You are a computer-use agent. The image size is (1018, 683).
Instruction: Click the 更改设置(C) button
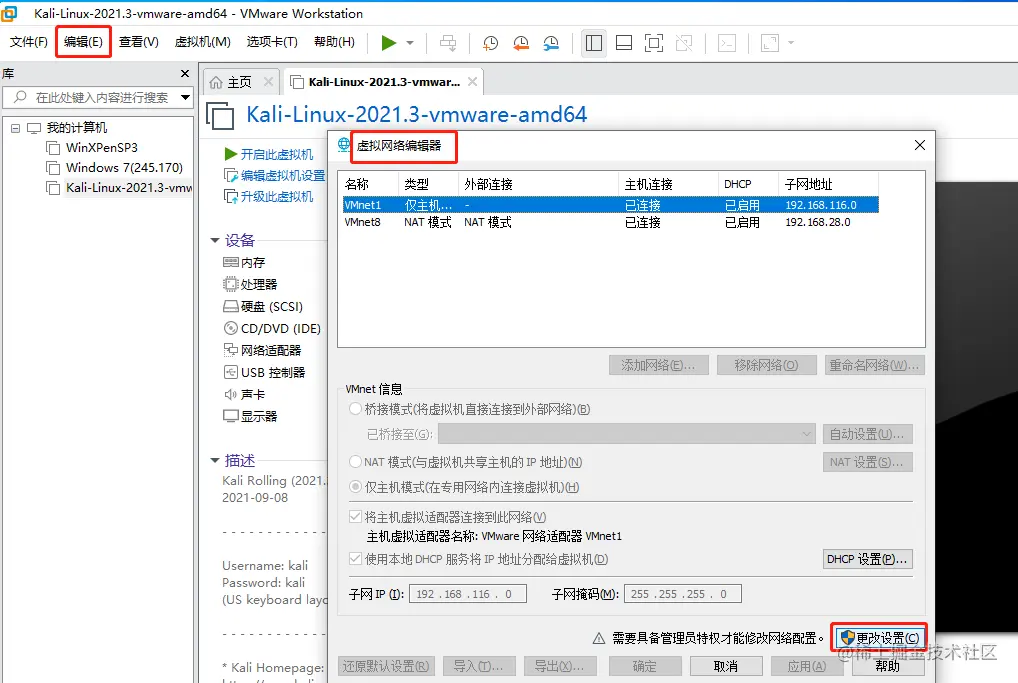pos(880,638)
